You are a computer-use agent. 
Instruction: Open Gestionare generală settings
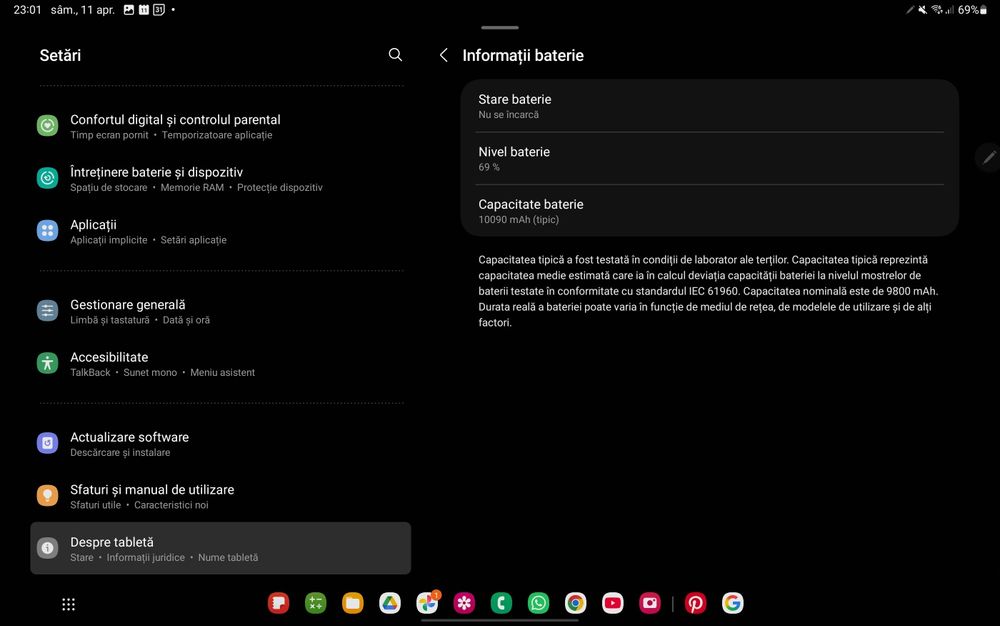click(x=221, y=311)
